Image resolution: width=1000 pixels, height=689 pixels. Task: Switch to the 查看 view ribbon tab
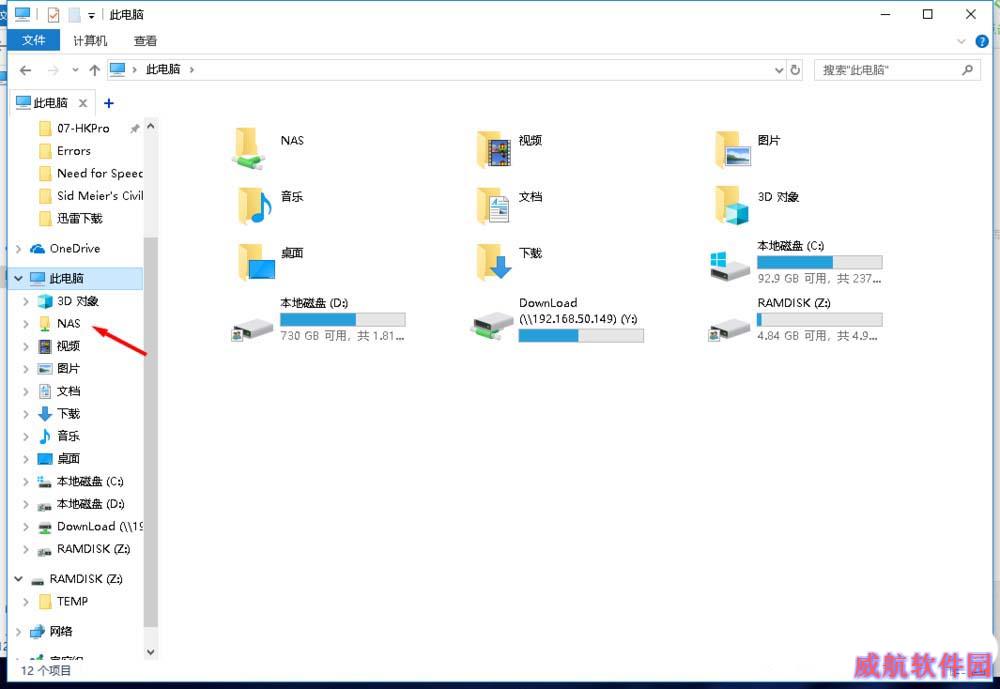coord(145,41)
